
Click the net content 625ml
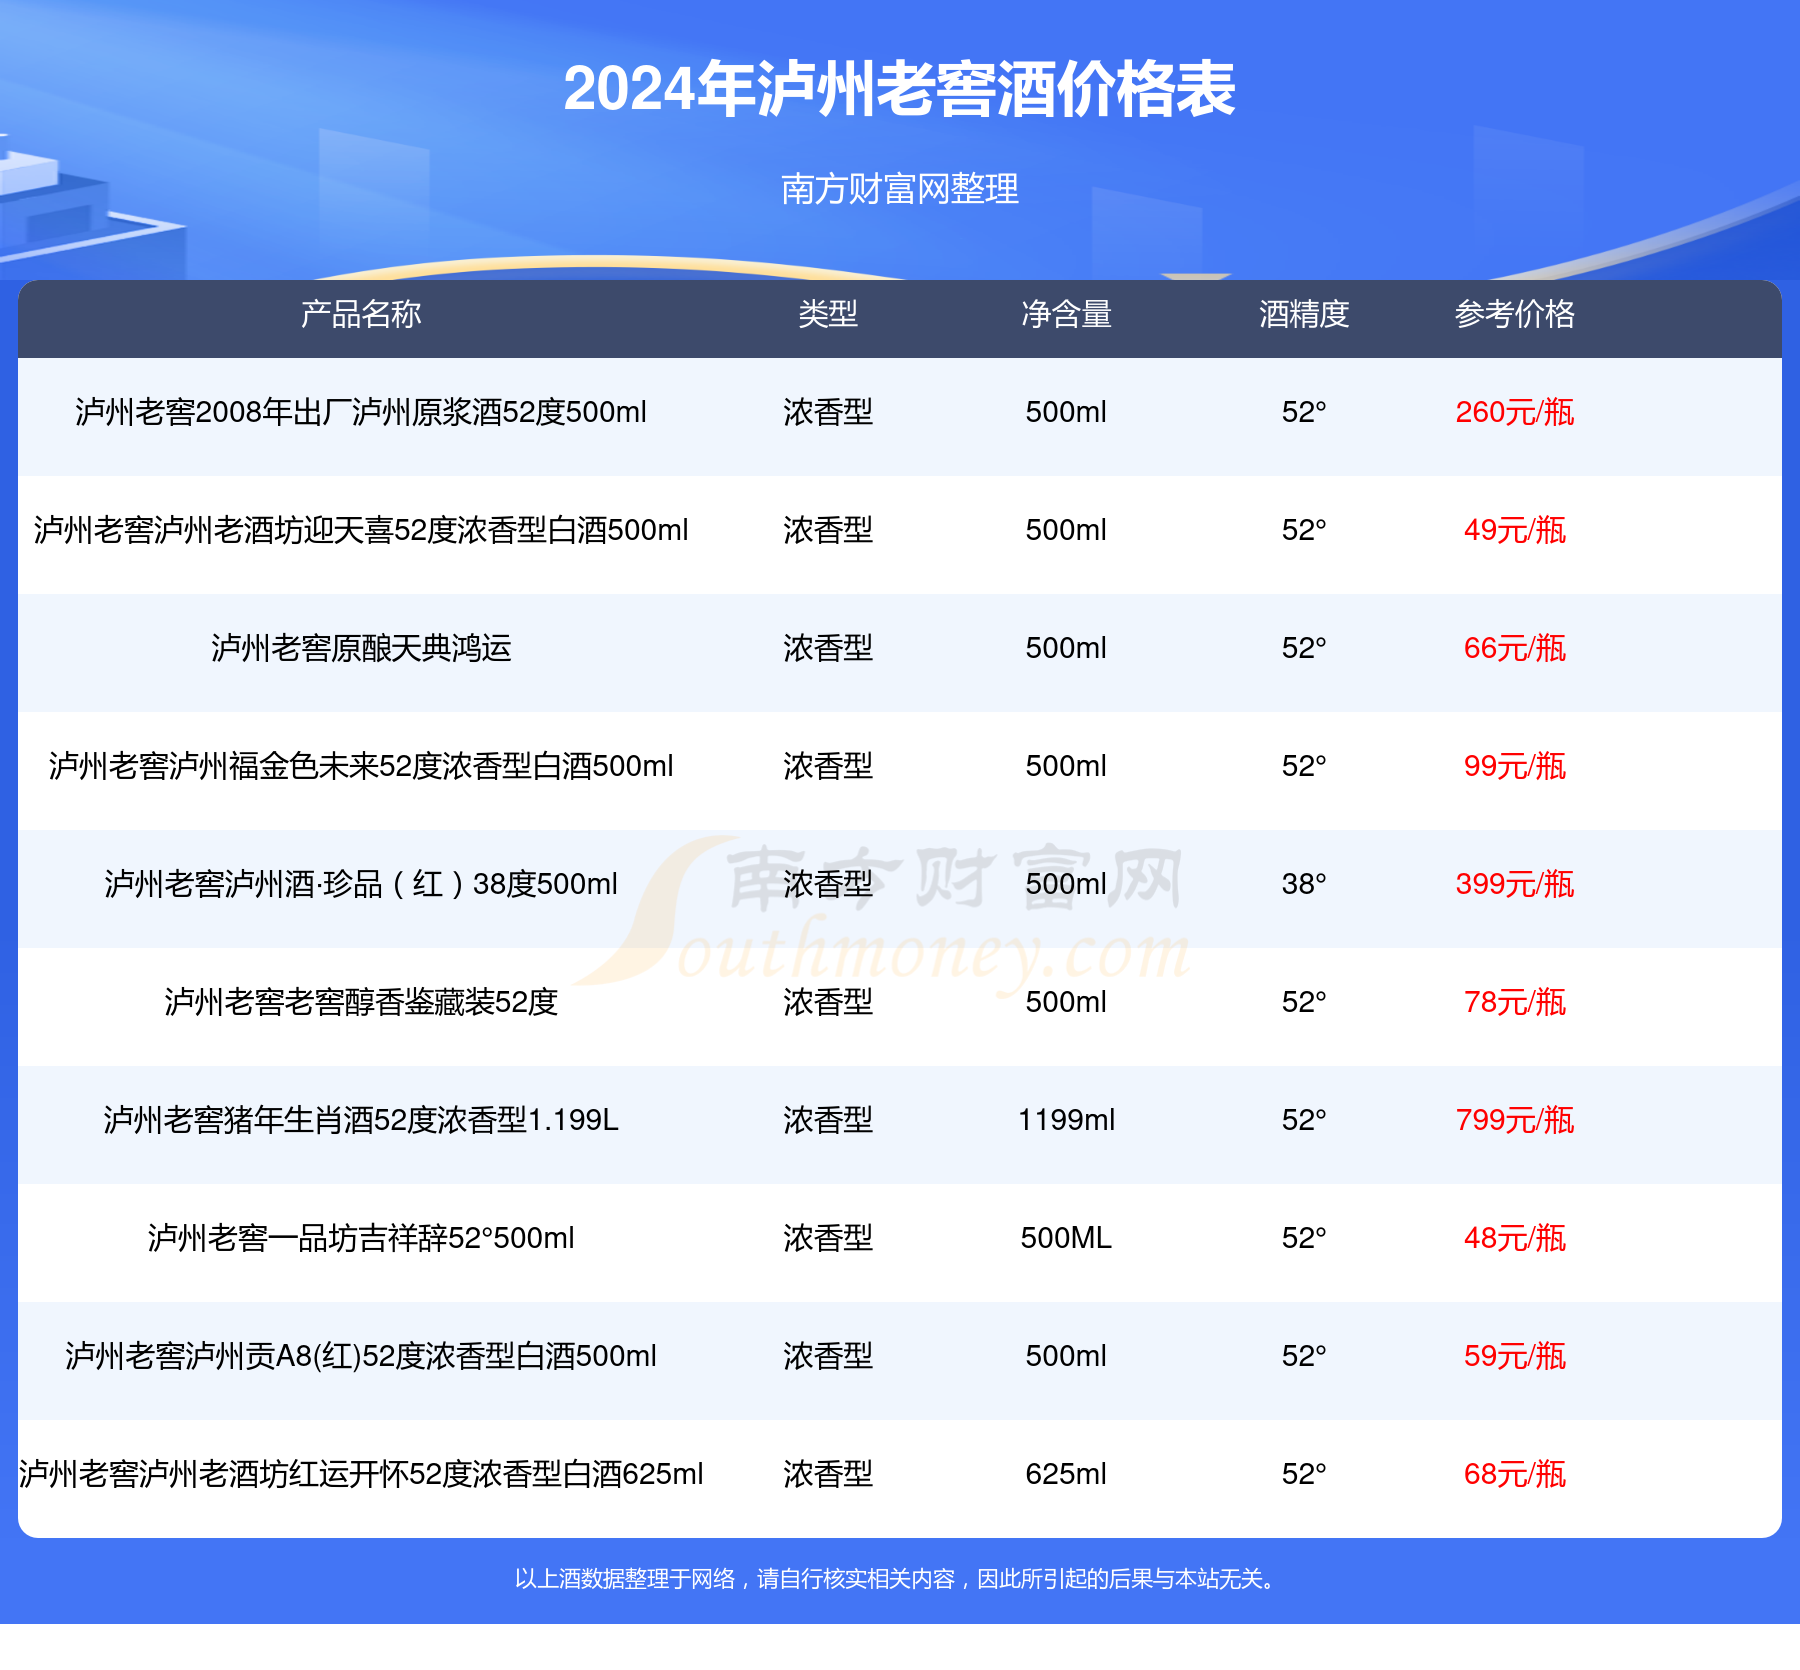[x=1066, y=1474]
